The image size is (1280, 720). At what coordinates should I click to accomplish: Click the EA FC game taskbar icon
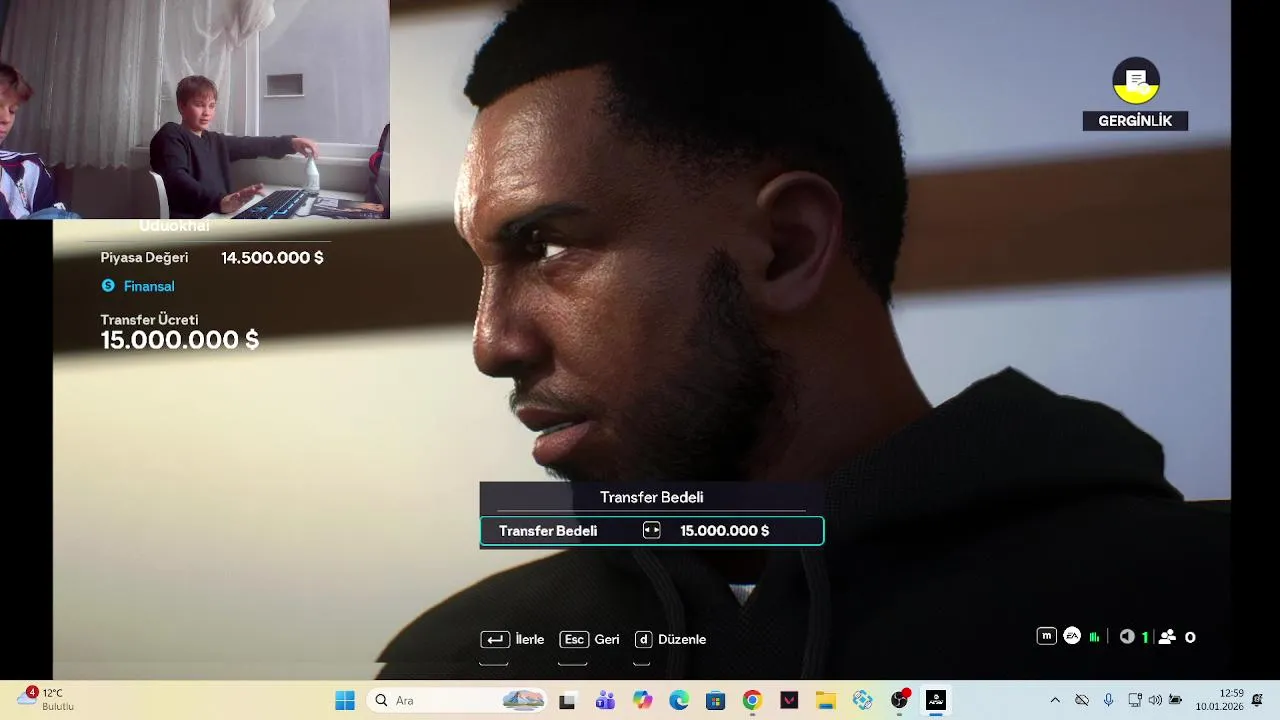[936, 700]
